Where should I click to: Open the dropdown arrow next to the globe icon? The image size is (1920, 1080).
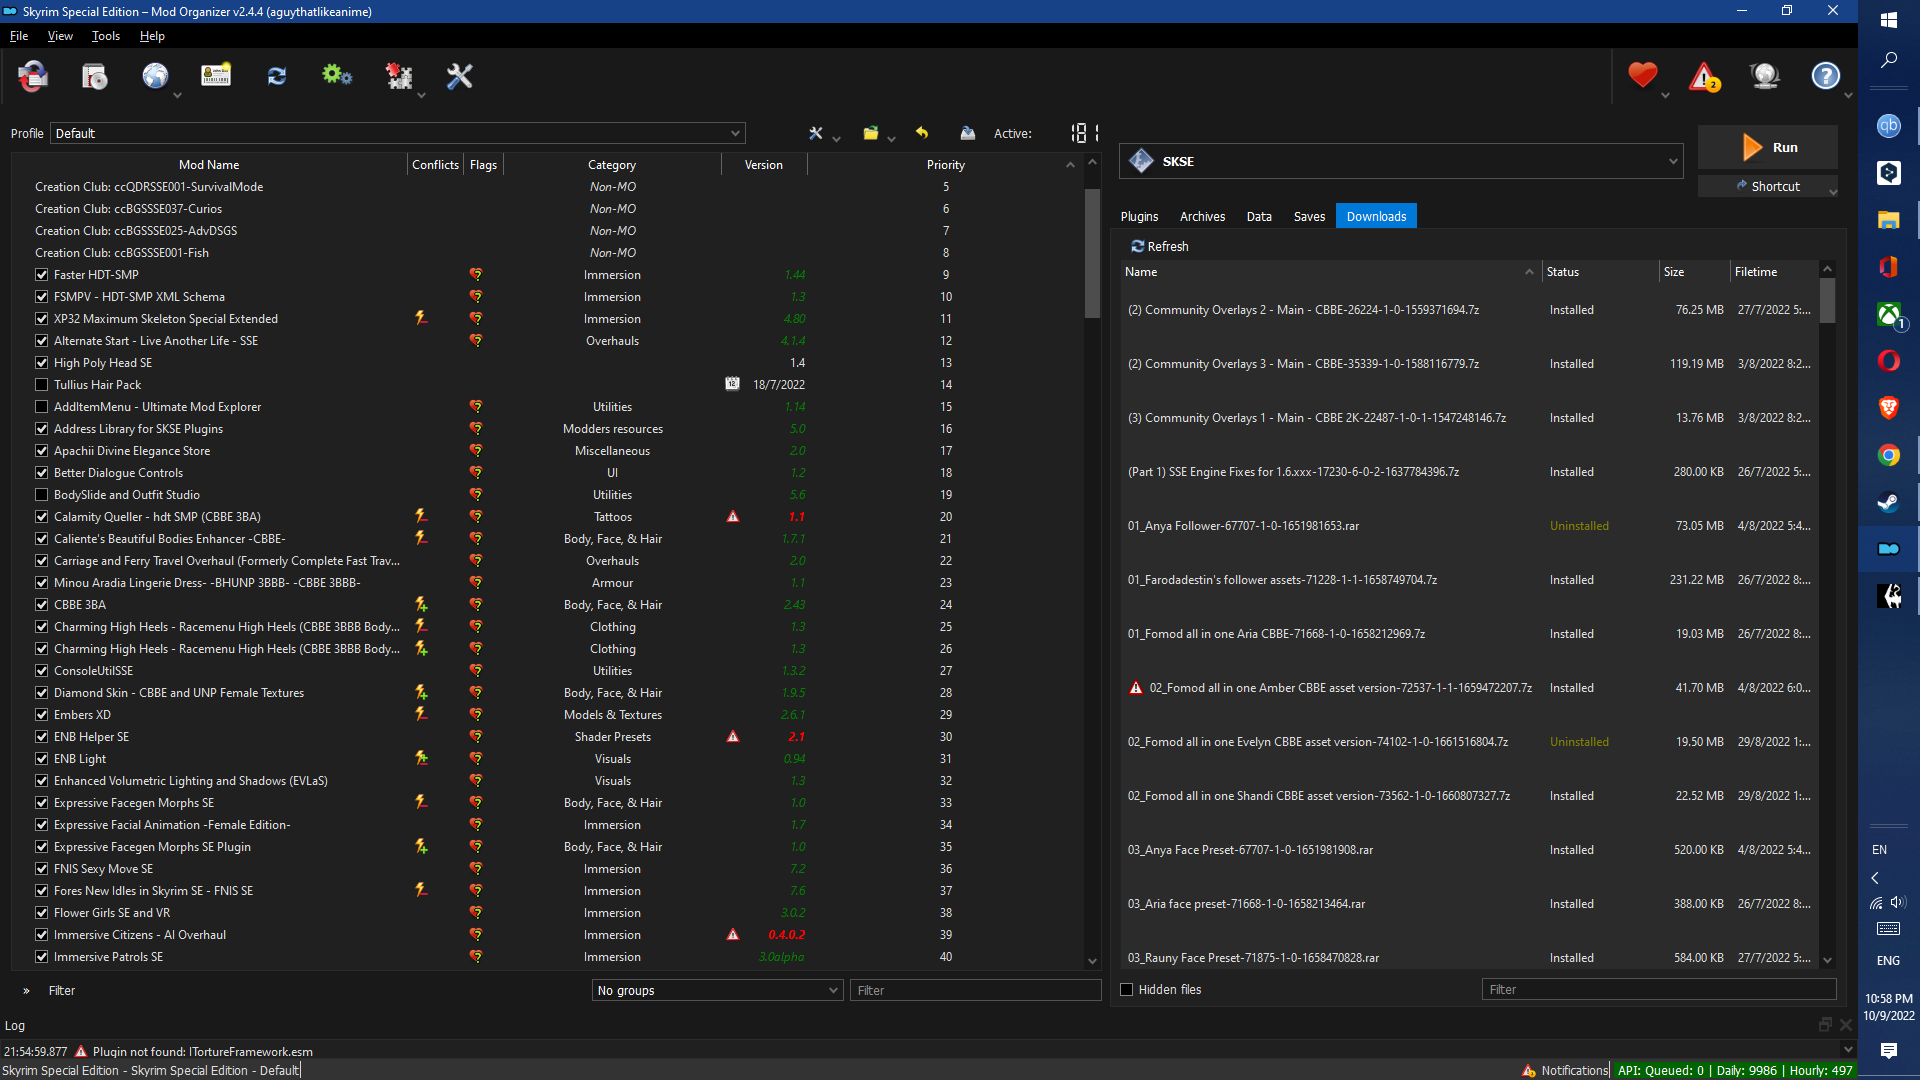177,96
